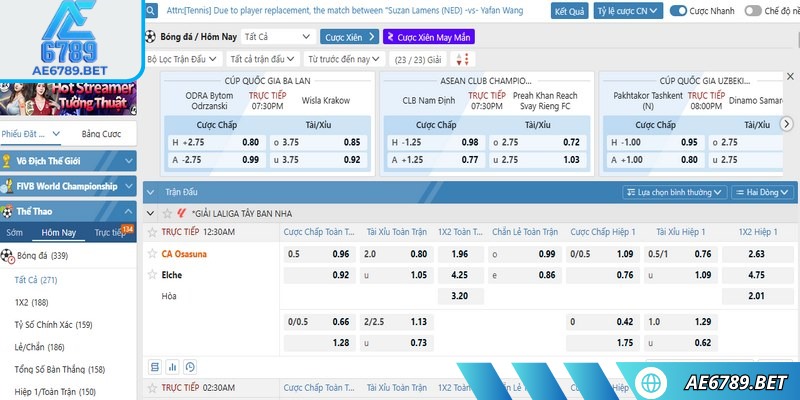Star the Elche team
This screenshot has width=800, height=400.
tap(152, 274)
